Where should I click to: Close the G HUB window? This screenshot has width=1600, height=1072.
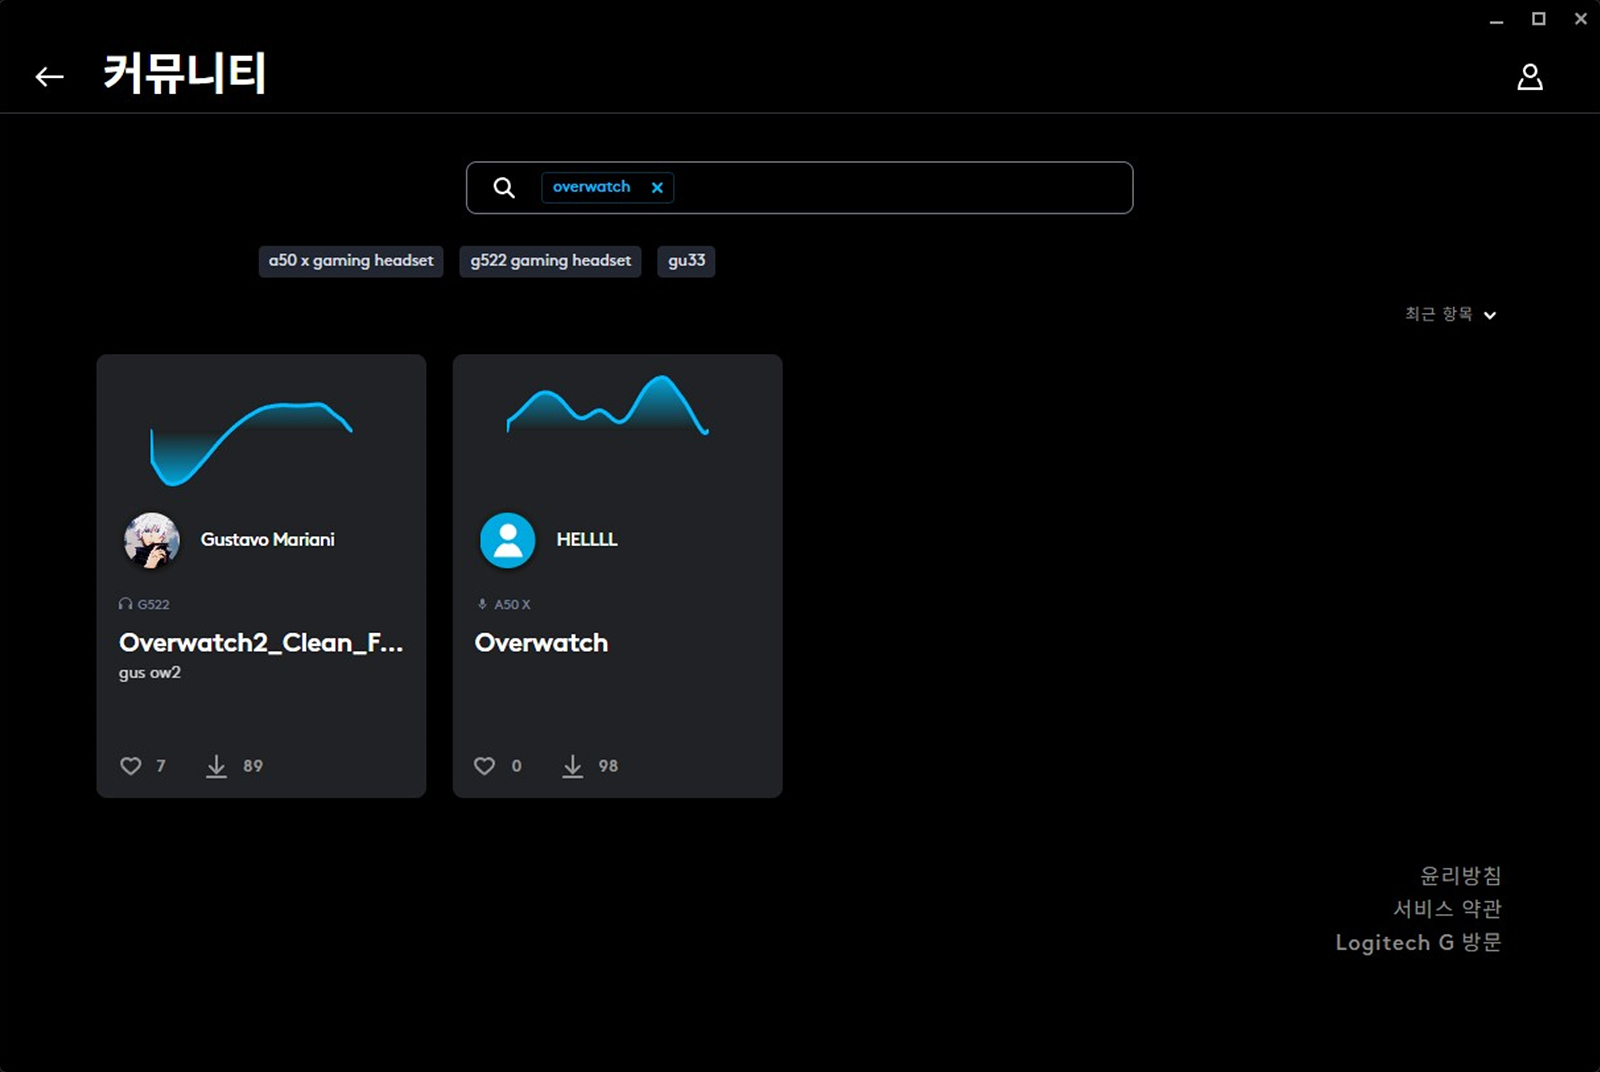[1581, 19]
